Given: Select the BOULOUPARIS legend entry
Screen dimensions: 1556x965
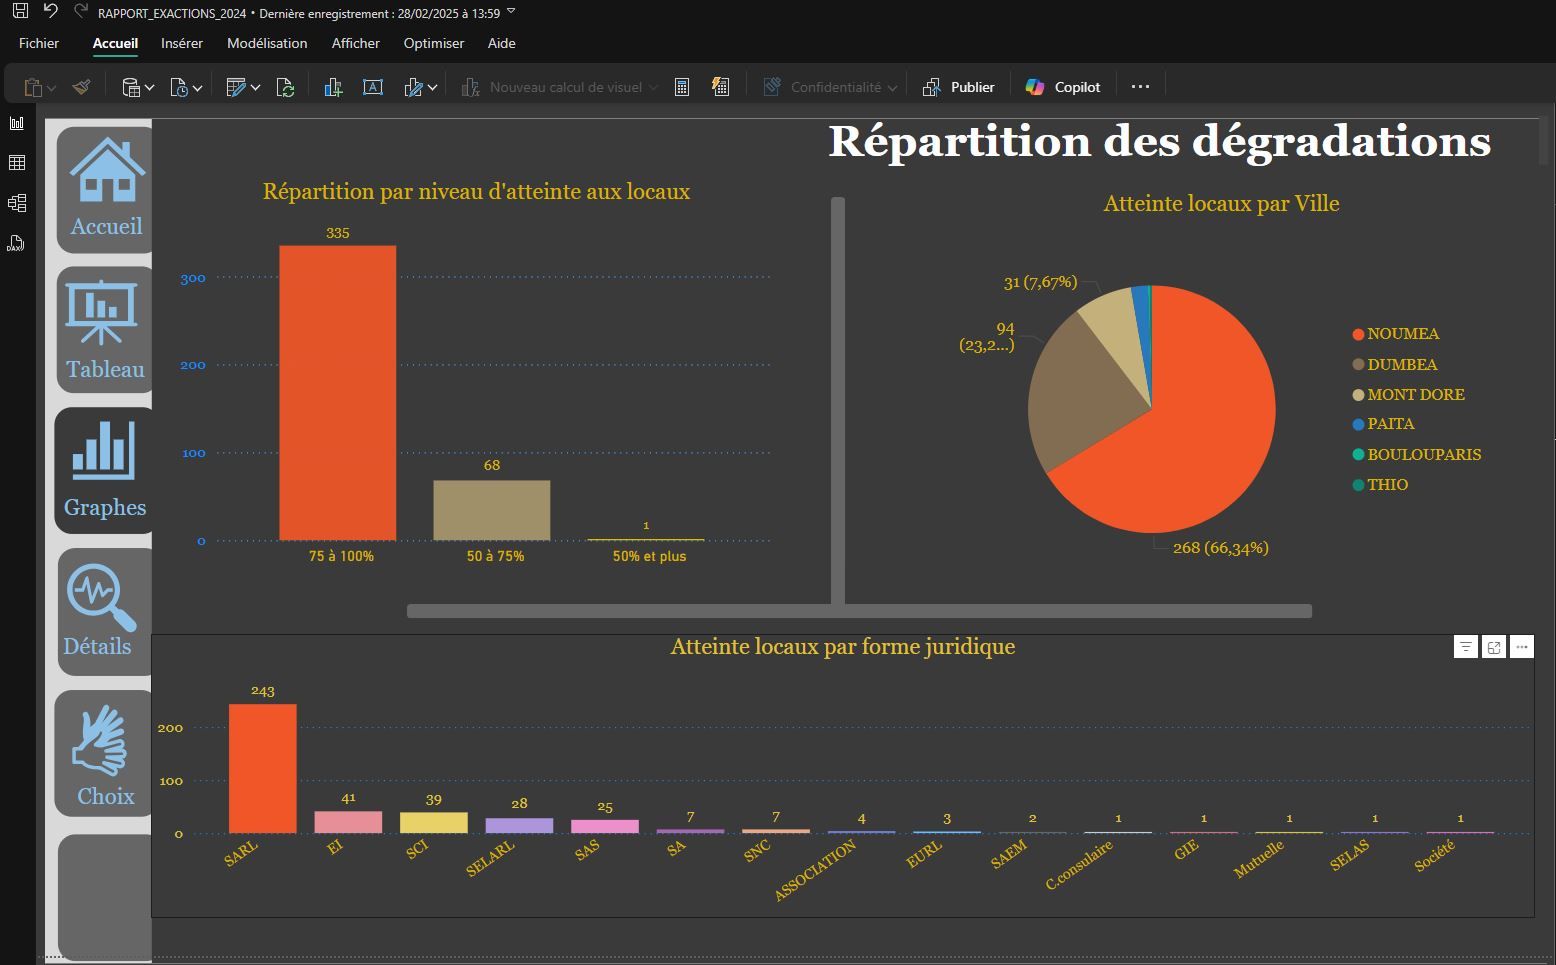Looking at the screenshot, I should point(1417,454).
